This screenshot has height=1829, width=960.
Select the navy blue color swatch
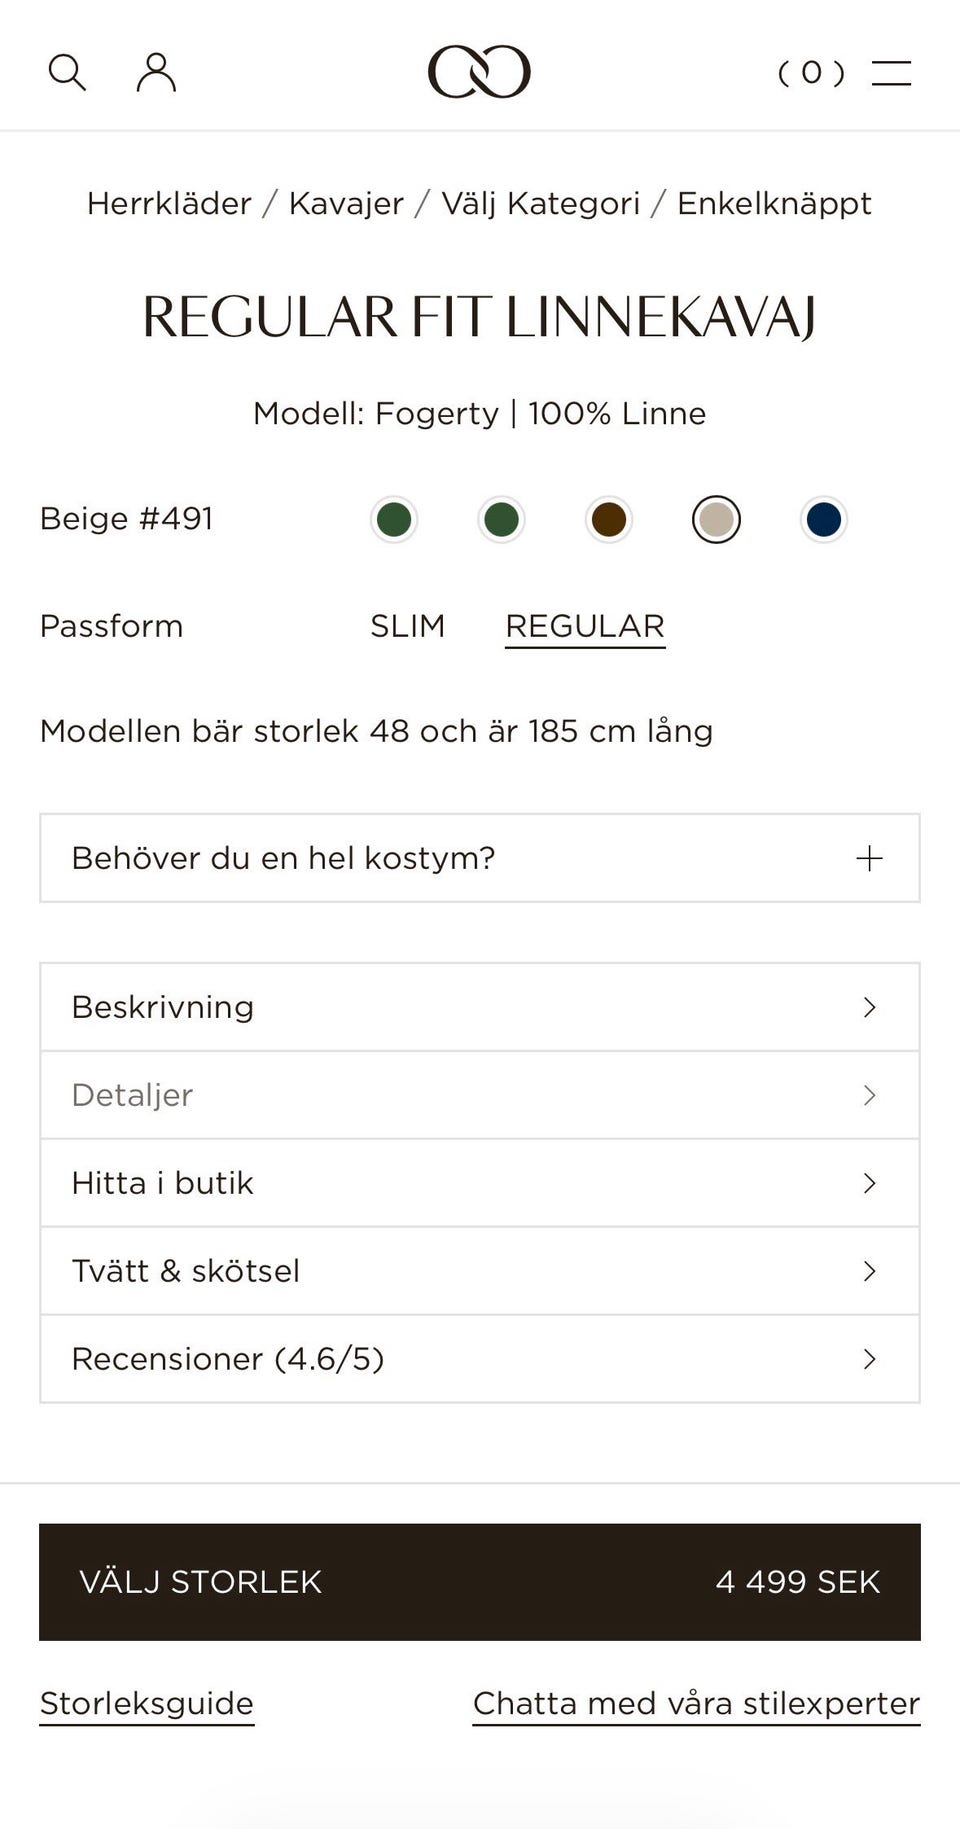pos(824,520)
